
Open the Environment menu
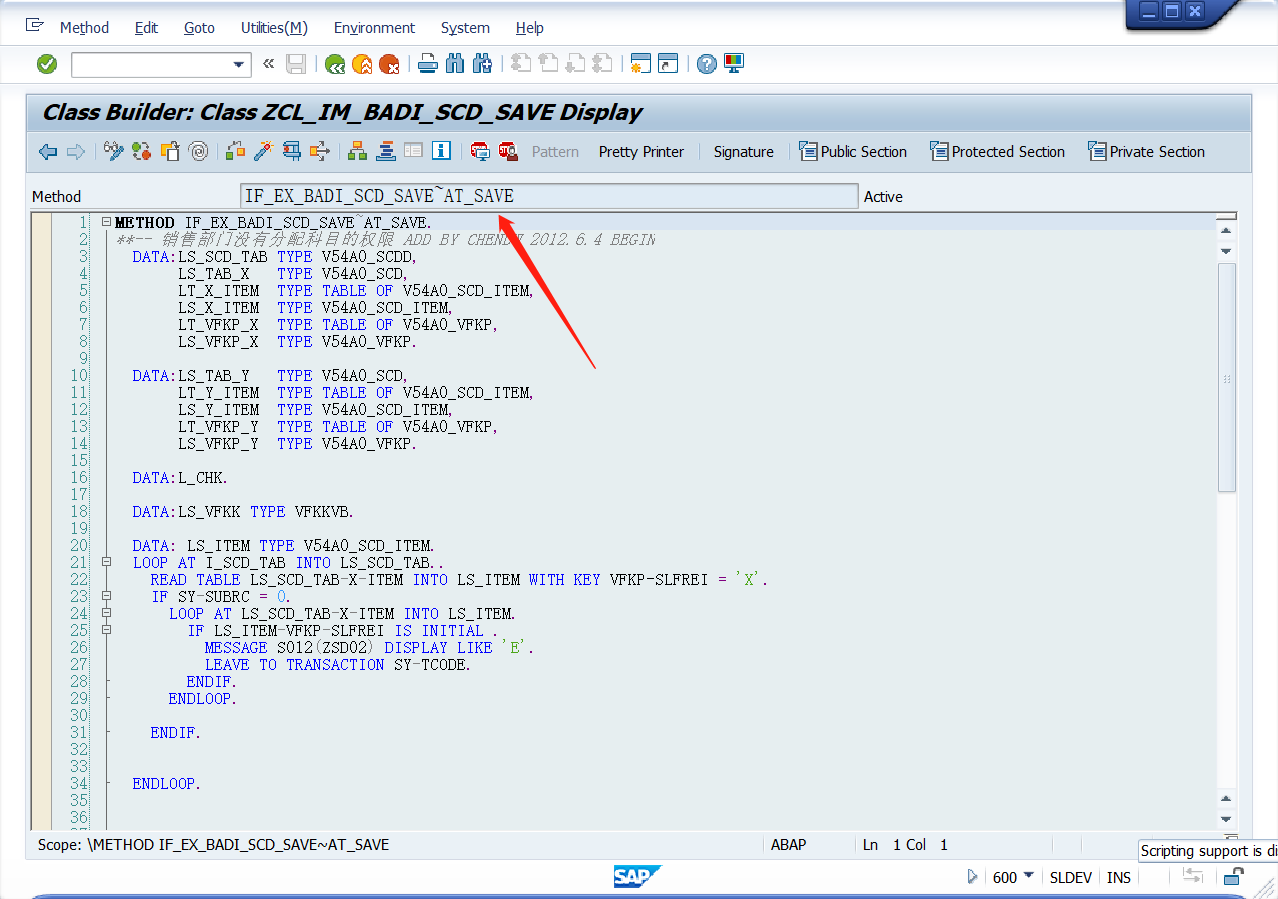click(374, 27)
